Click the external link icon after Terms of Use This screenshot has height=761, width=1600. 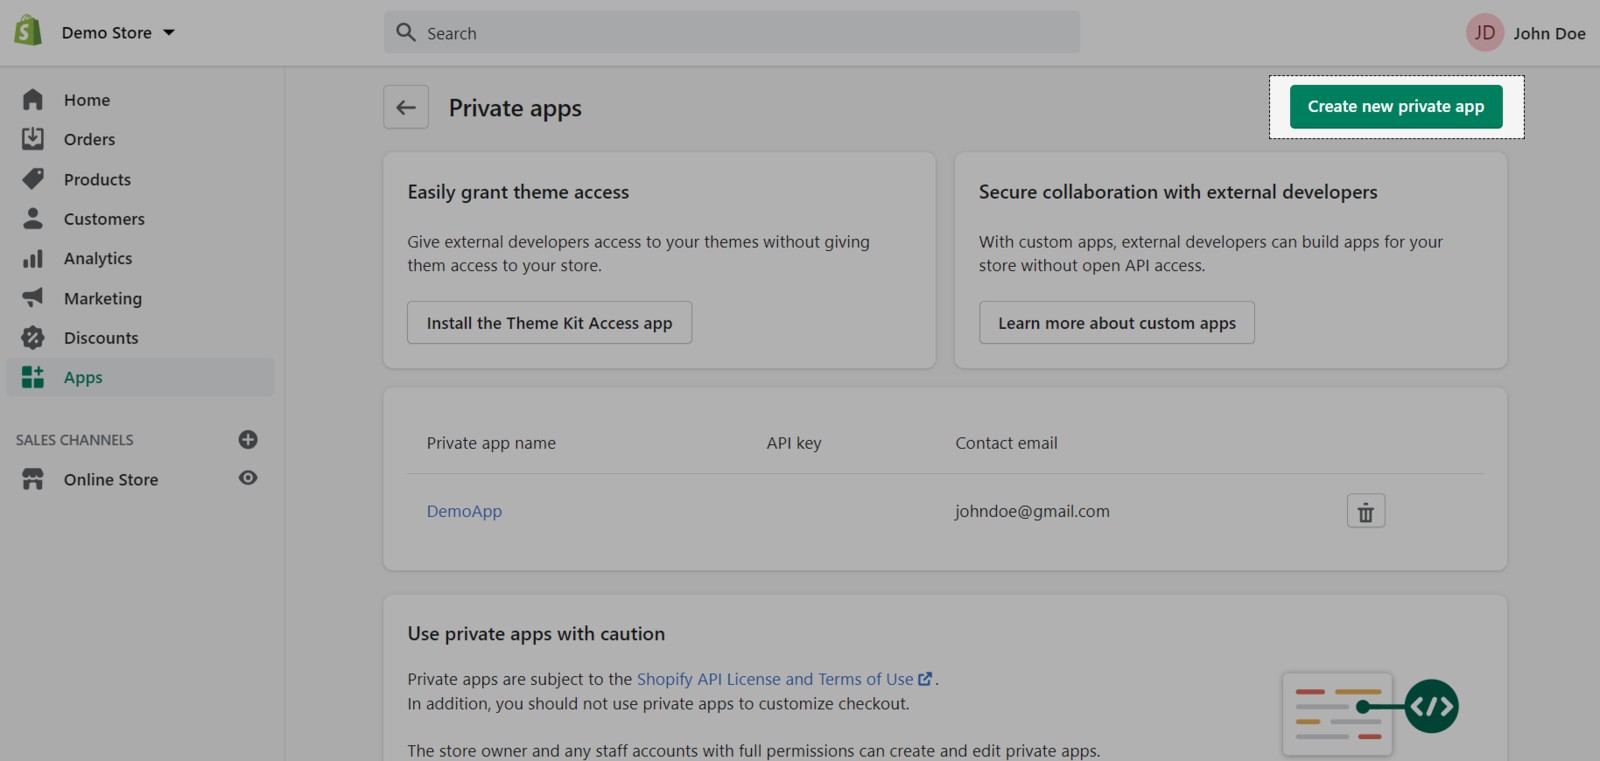click(x=925, y=679)
